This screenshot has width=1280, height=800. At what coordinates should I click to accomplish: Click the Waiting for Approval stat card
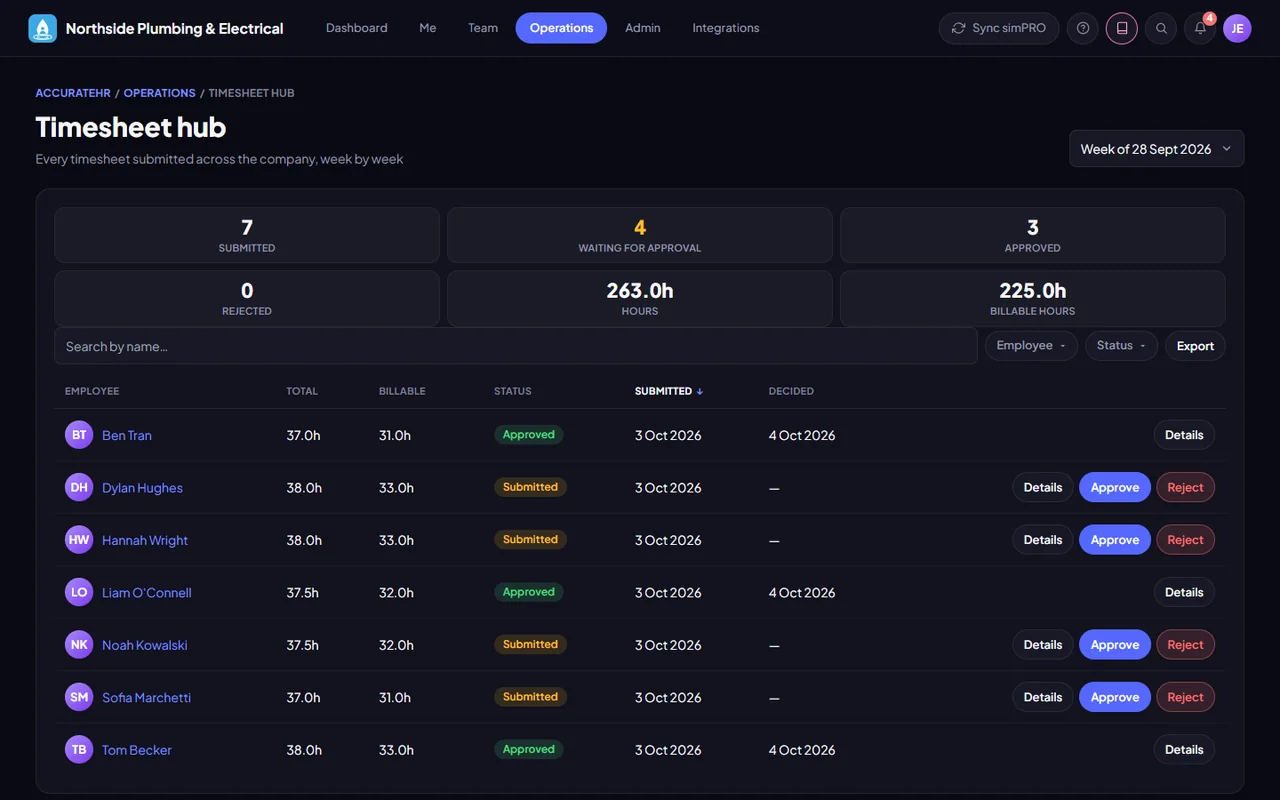point(640,235)
